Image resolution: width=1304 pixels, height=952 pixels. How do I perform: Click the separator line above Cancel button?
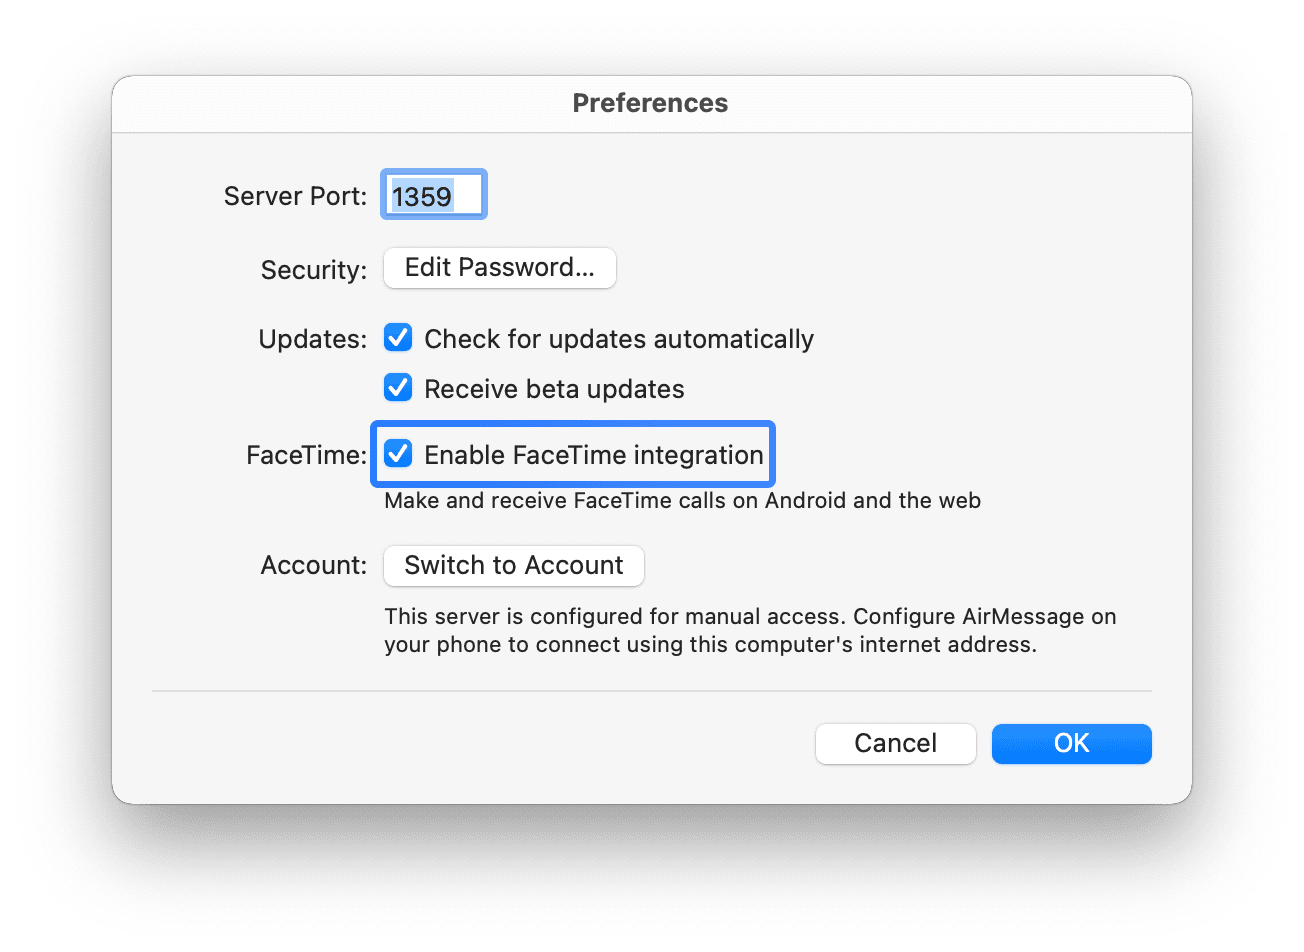click(x=651, y=691)
